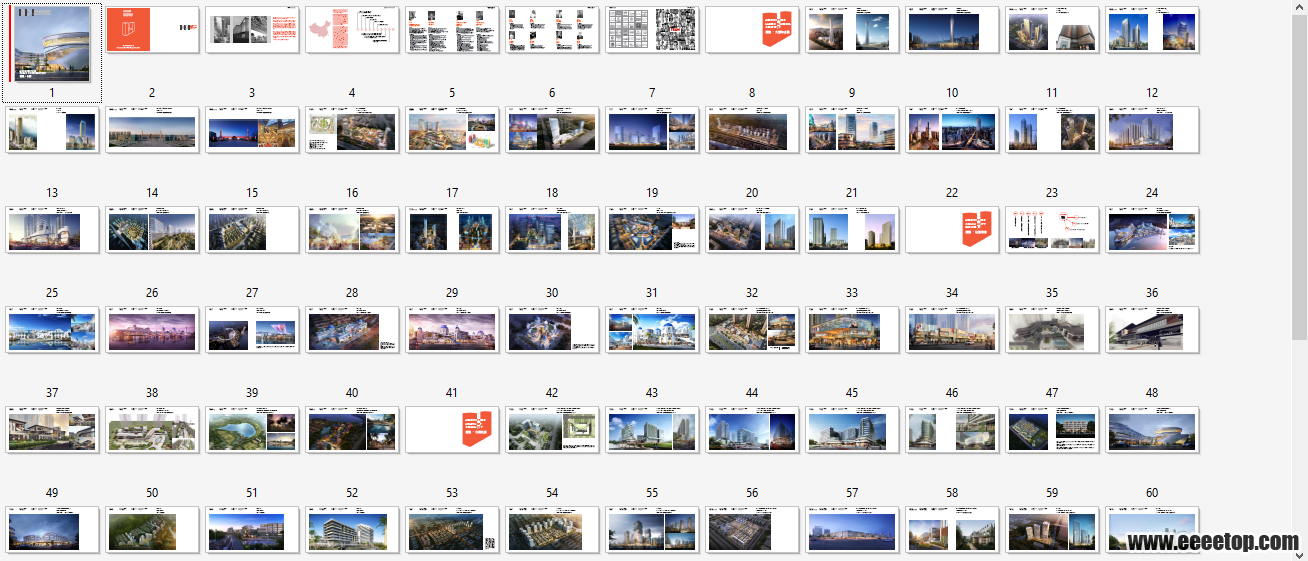Select slide thumbnail numbered 49

point(52,430)
